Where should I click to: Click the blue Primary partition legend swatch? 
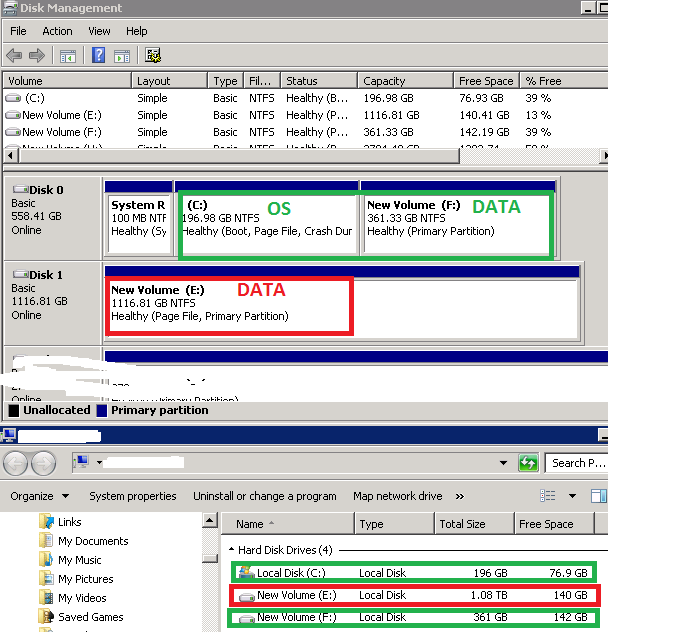pyautogui.click(x=102, y=410)
